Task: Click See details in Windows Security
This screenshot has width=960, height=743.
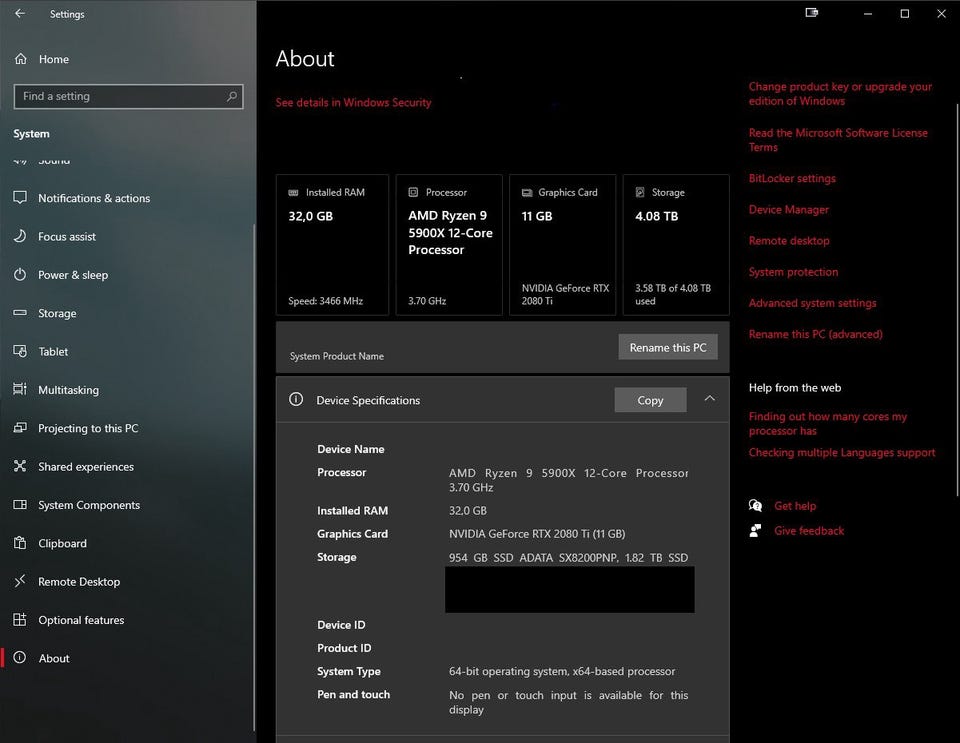Action: (x=353, y=102)
